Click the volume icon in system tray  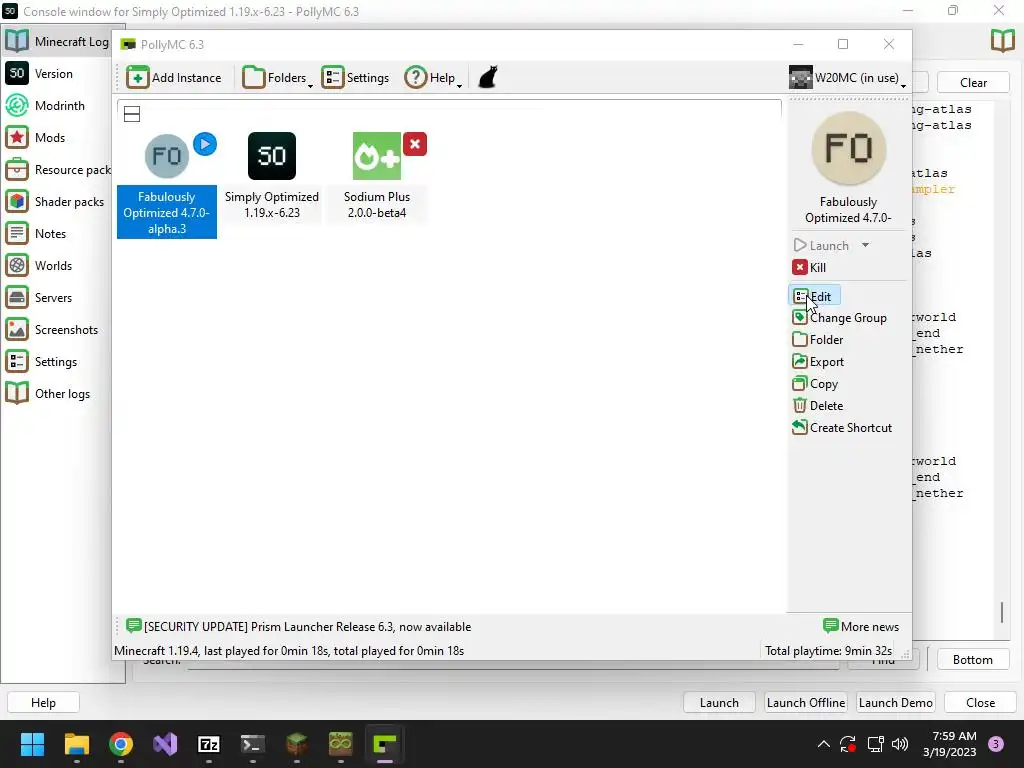pos(900,744)
